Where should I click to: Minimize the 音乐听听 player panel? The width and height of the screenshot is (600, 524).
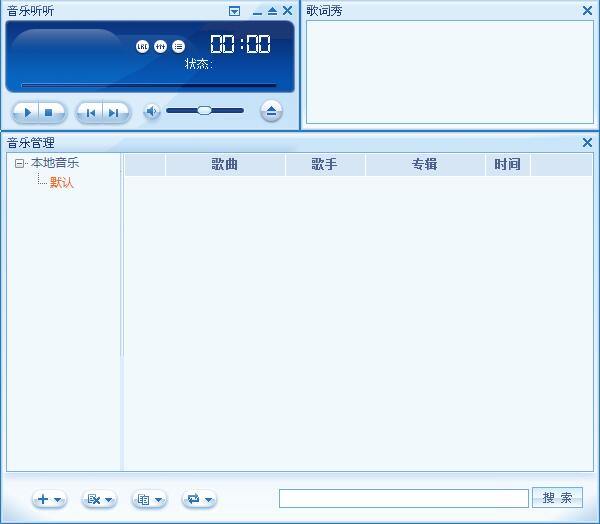[x=258, y=12]
